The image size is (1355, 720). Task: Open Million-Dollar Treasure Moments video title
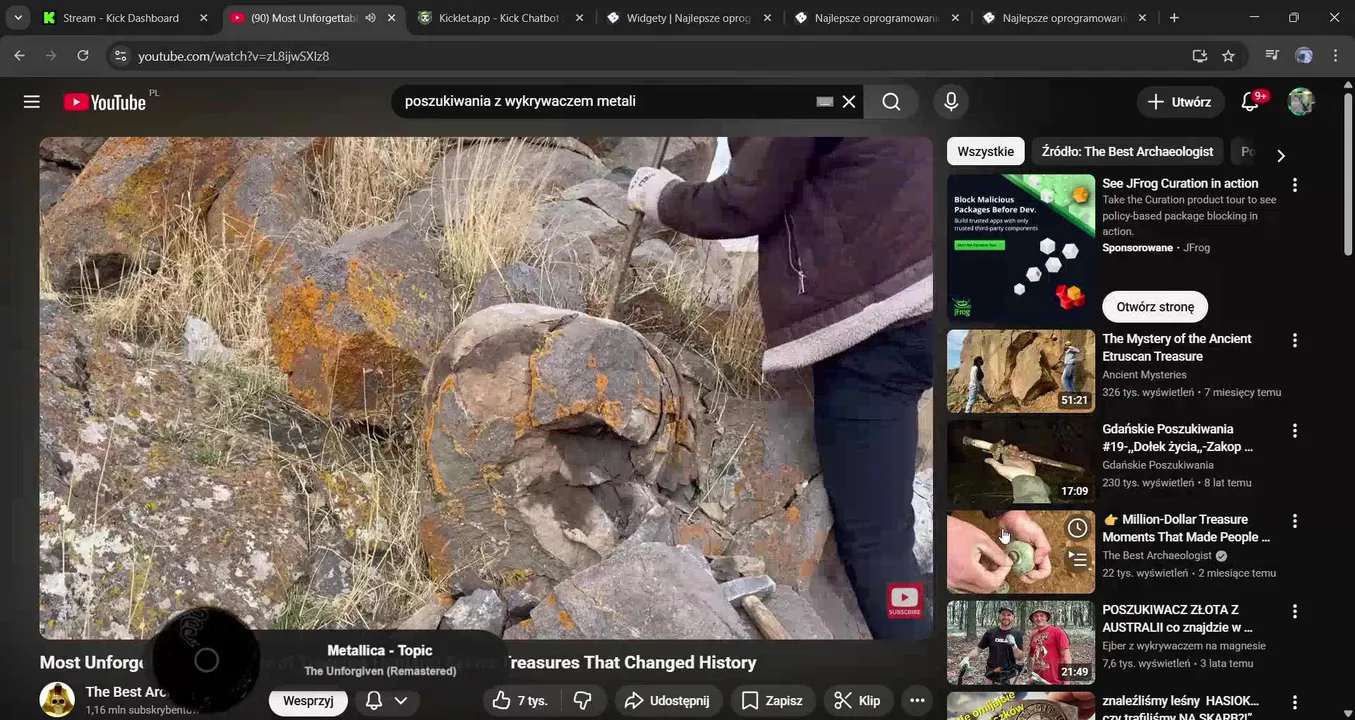click(x=1187, y=528)
